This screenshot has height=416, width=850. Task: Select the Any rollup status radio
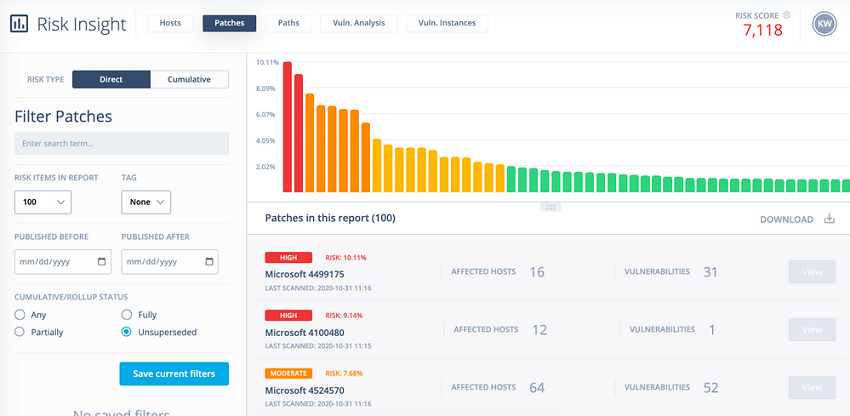[x=20, y=315]
